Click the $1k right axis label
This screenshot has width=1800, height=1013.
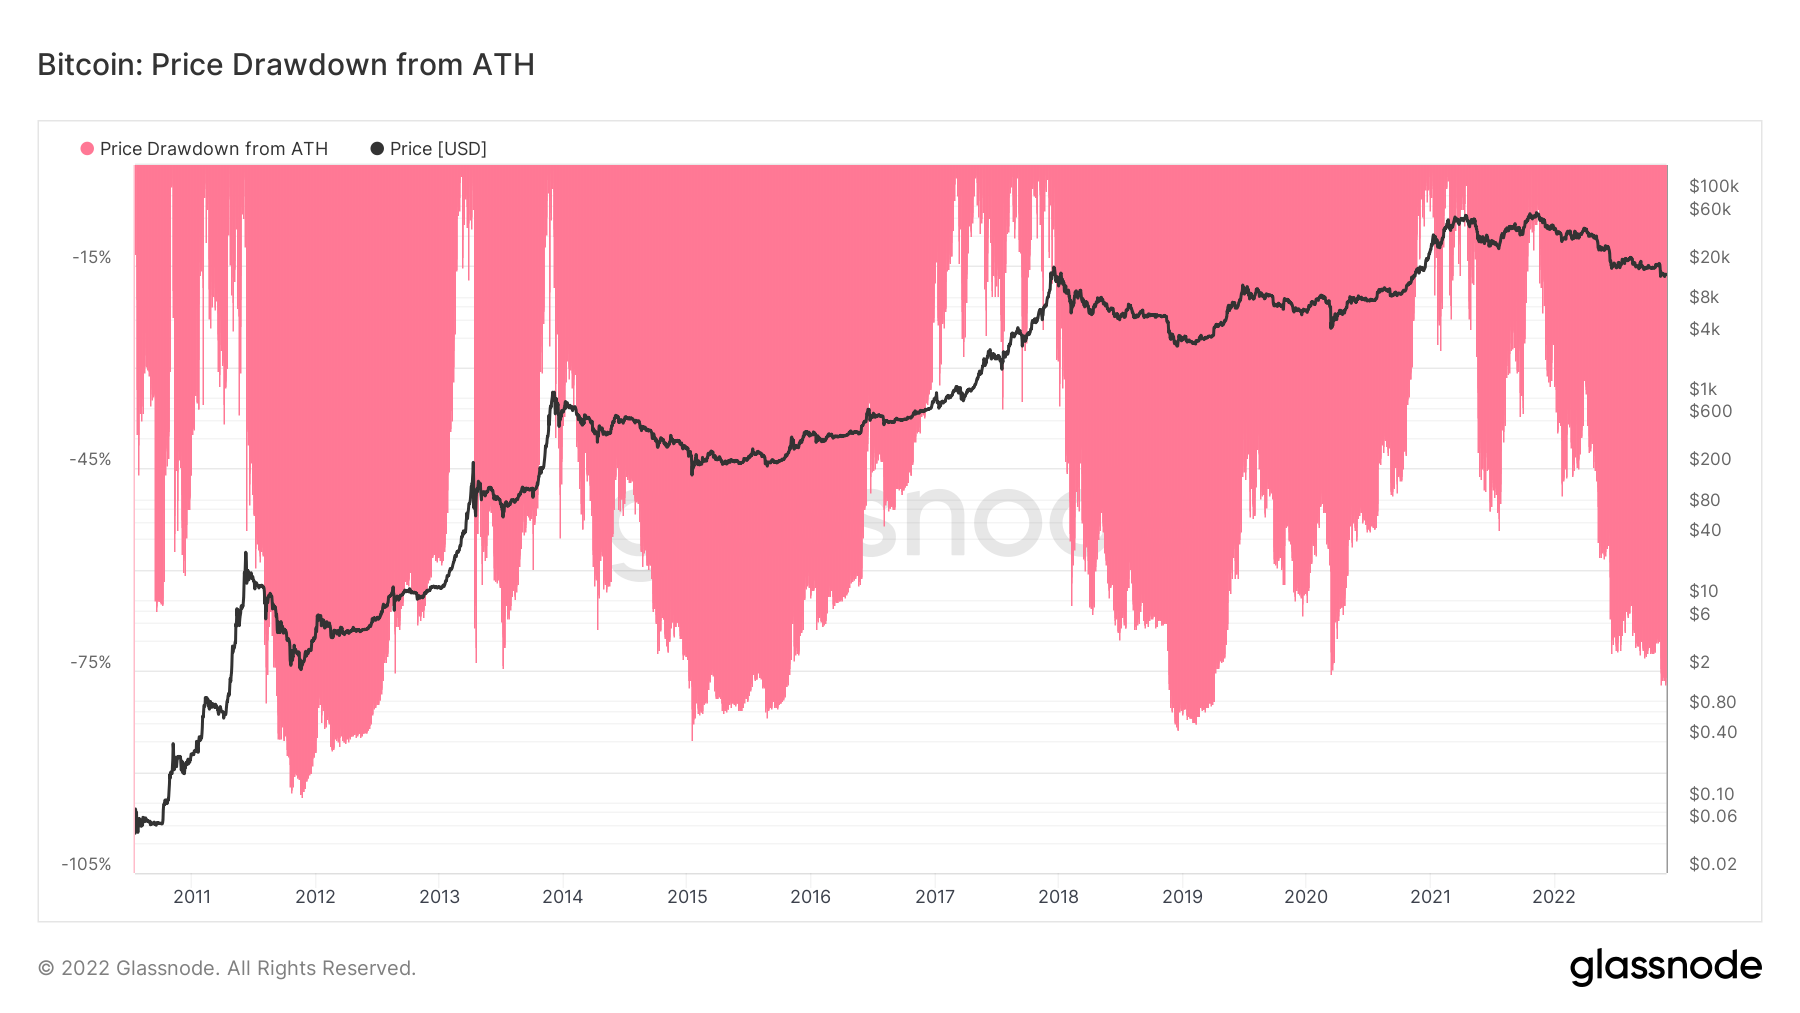coord(1703,389)
